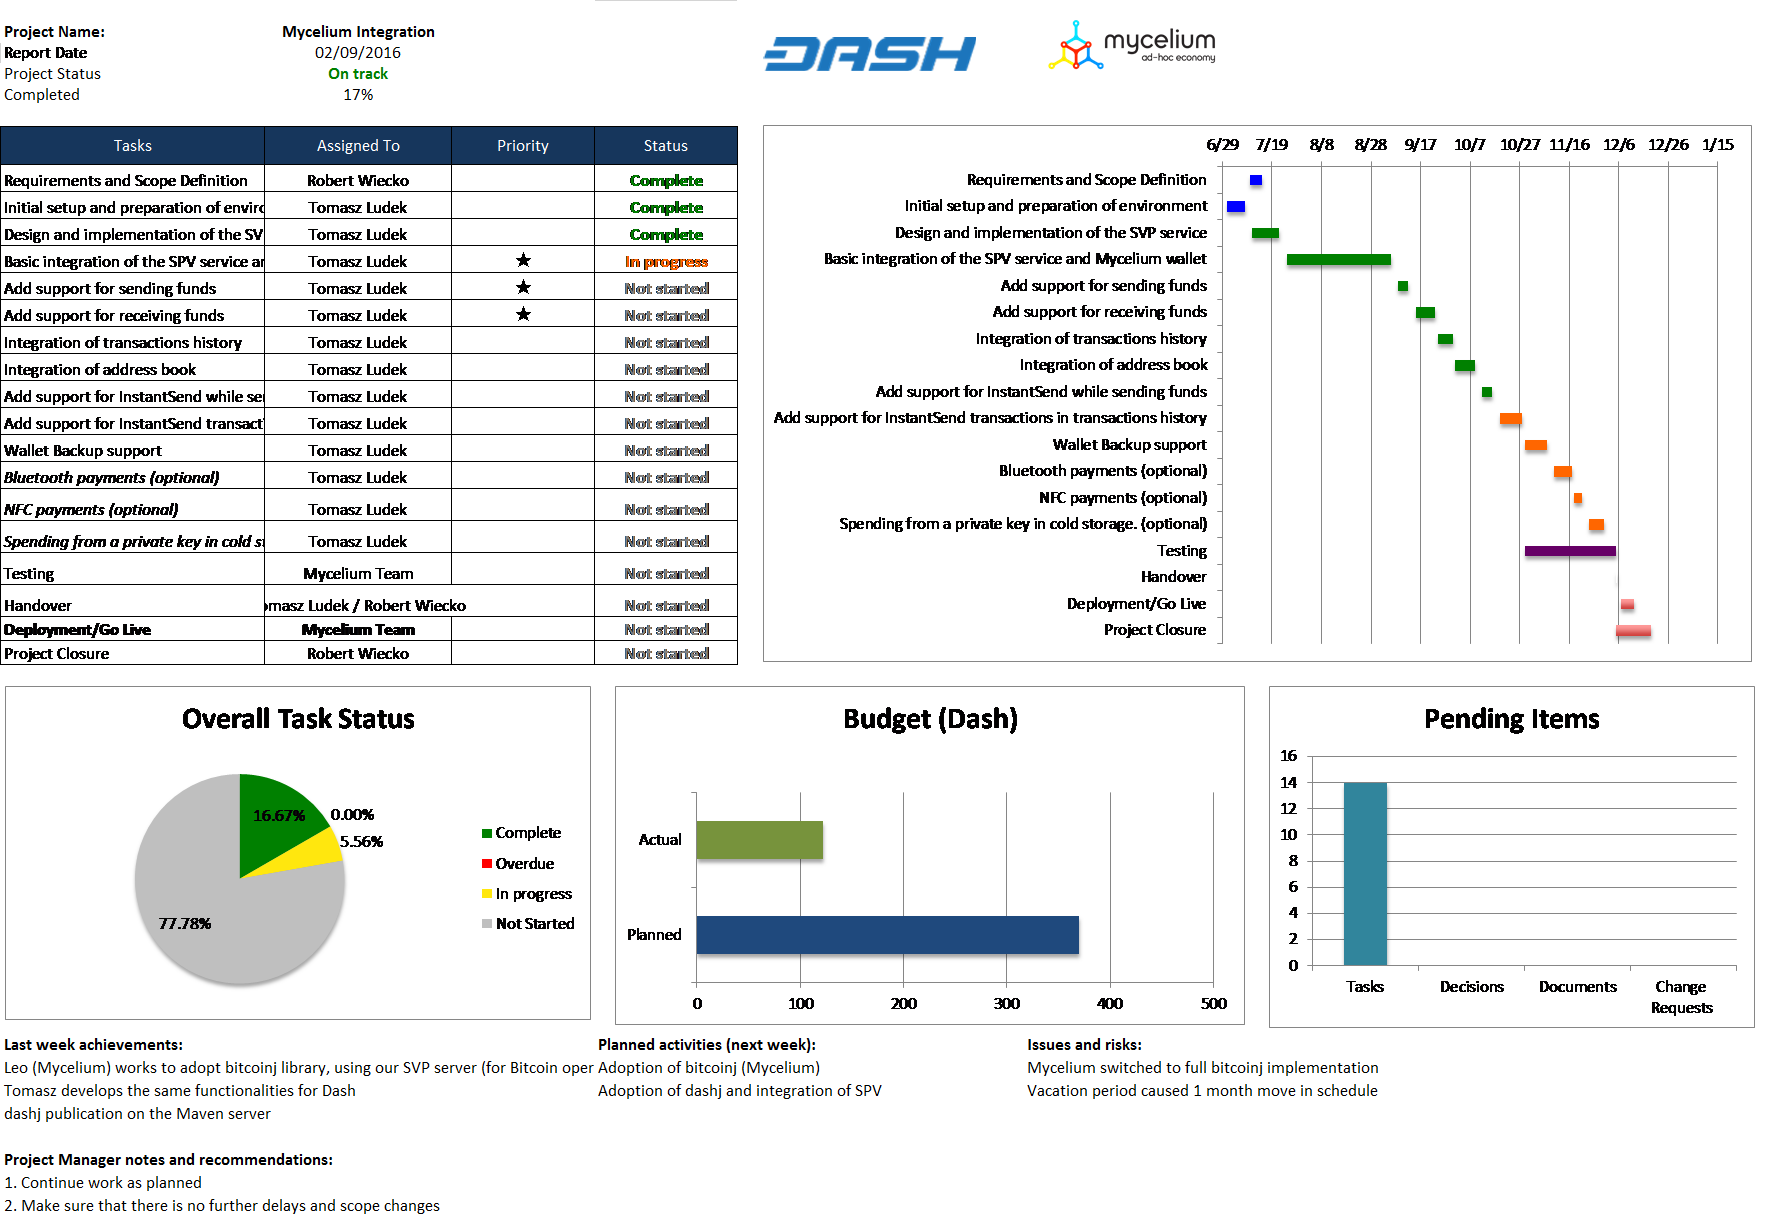Select 'Integration of address book' task cell

click(x=133, y=369)
